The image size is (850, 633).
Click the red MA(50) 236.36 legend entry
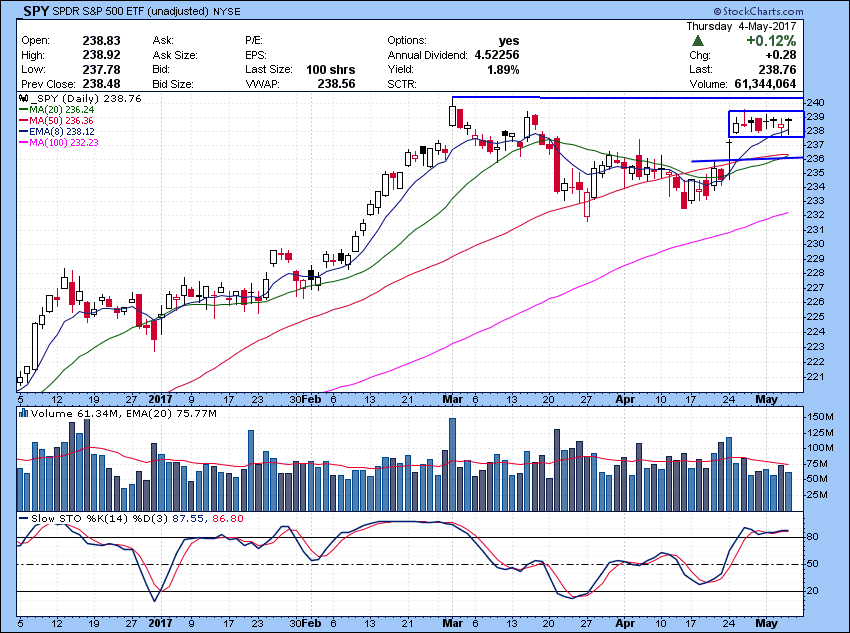click(x=56, y=120)
